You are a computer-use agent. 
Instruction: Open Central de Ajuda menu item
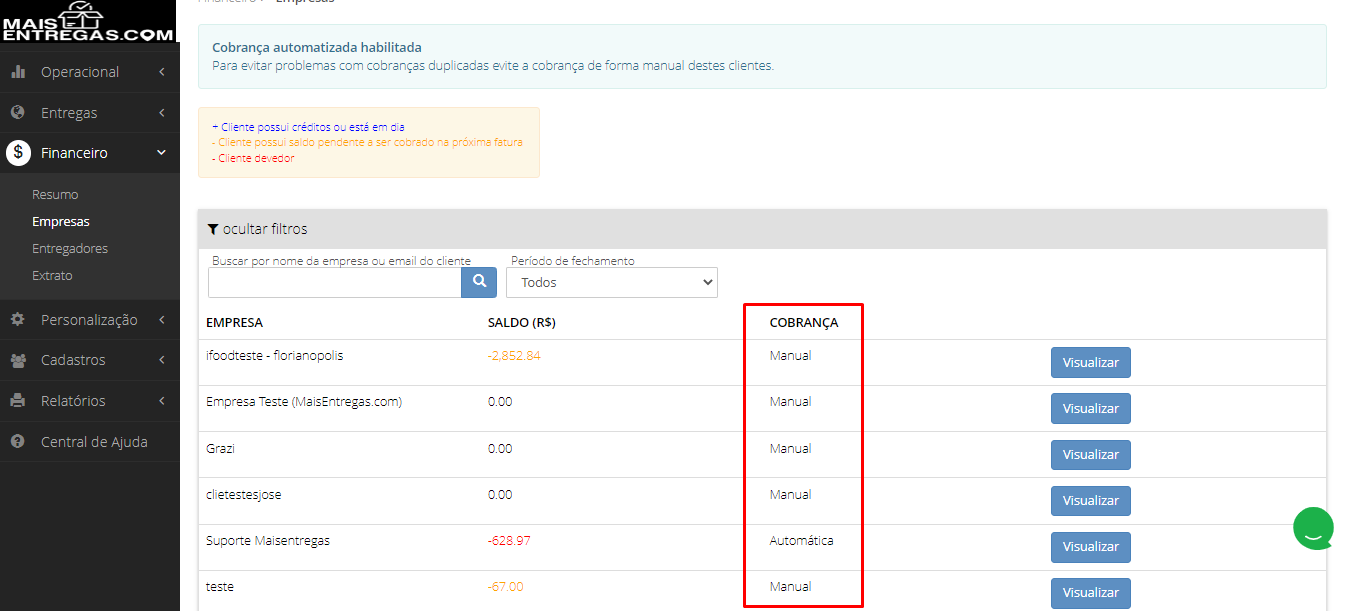point(94,441)
